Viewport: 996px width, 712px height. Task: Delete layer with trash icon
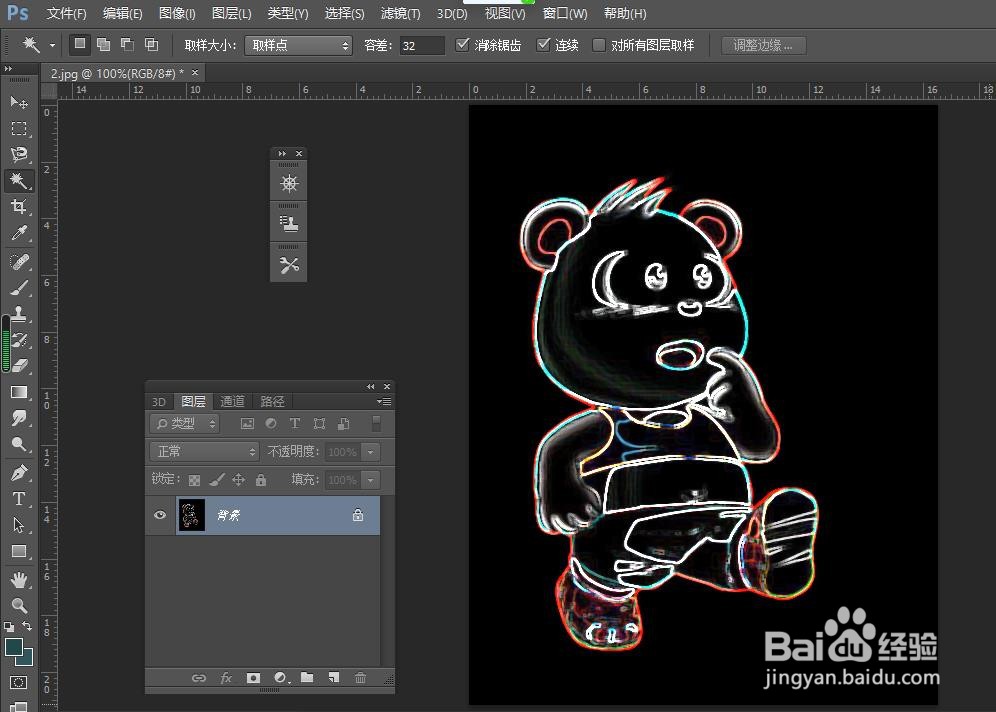[x=360, y=678]
